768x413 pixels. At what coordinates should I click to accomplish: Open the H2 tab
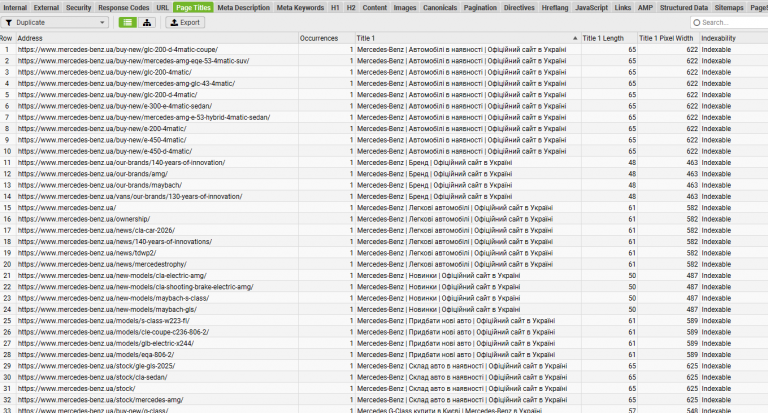(351, 8)
